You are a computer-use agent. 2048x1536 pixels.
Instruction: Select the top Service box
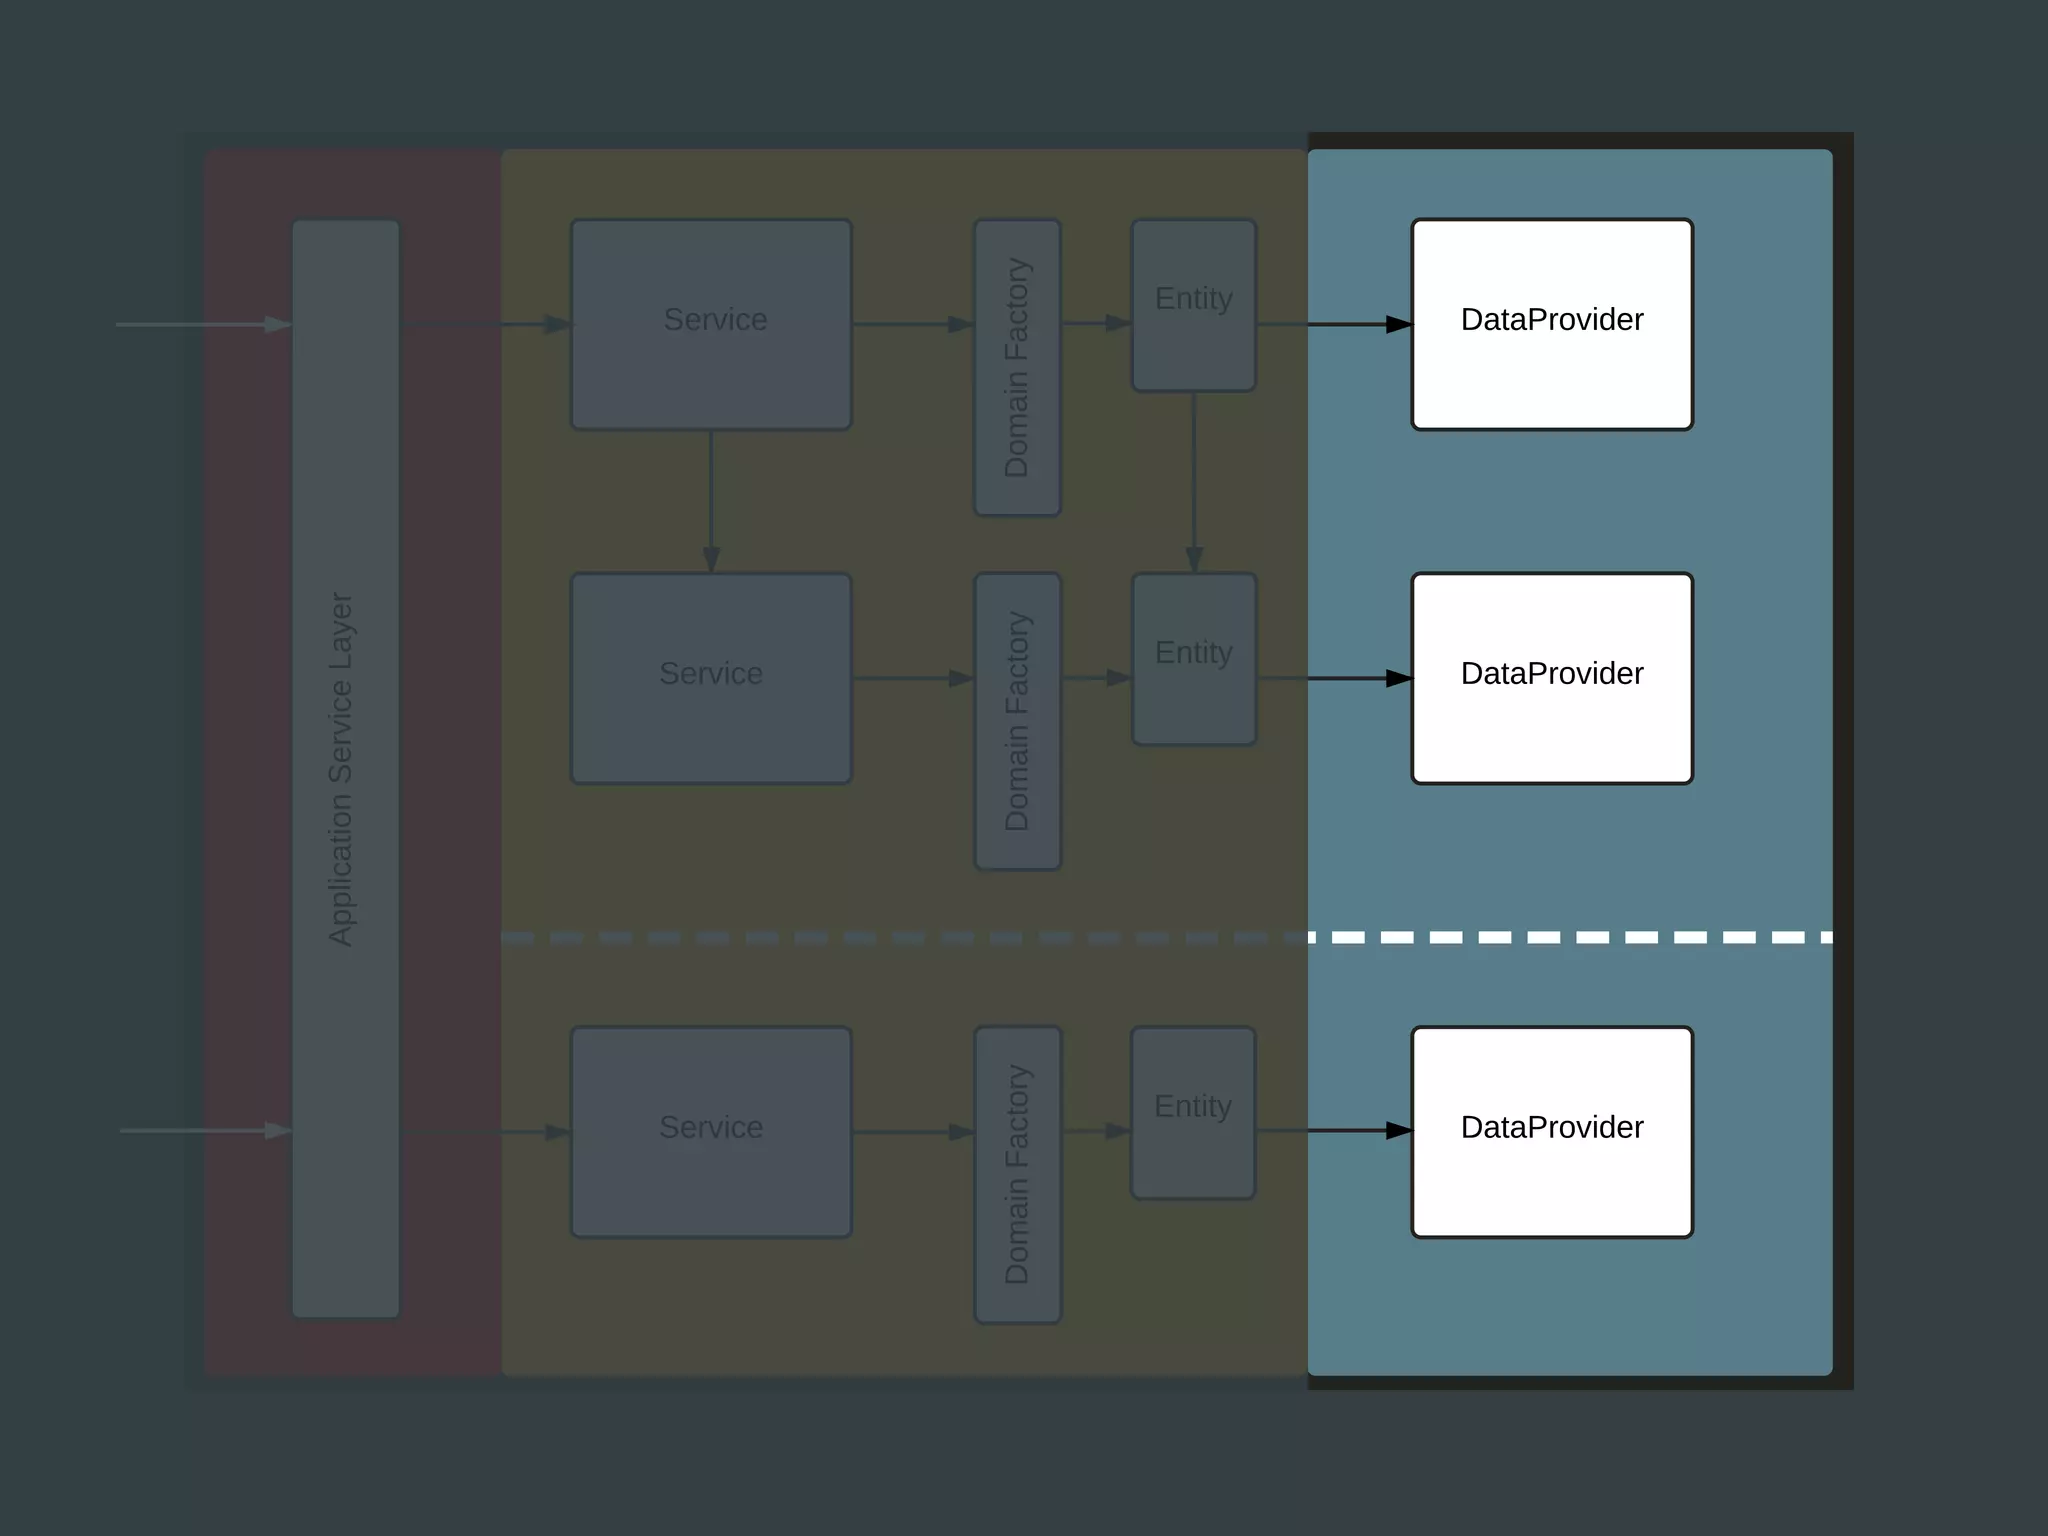711,324
